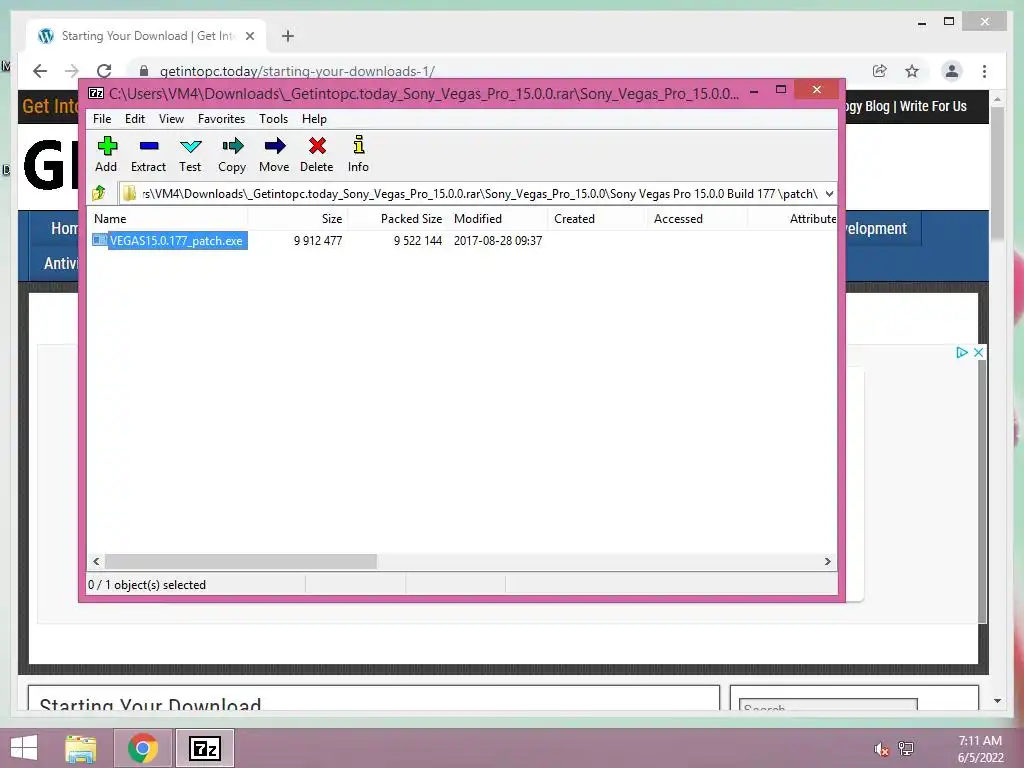Click the VEGAS15.0.177_patch.exe file icon
This screenshot has width=1024, height=768.
[x=100, y=240]
